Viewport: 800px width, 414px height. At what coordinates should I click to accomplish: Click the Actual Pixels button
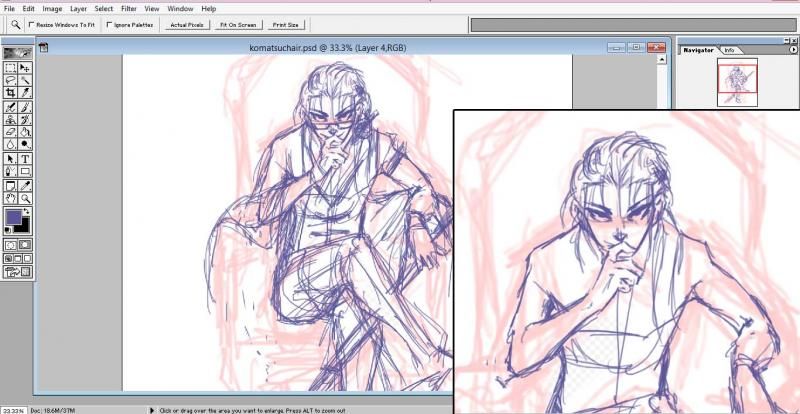pyautogui.click(x=185, y=24)
